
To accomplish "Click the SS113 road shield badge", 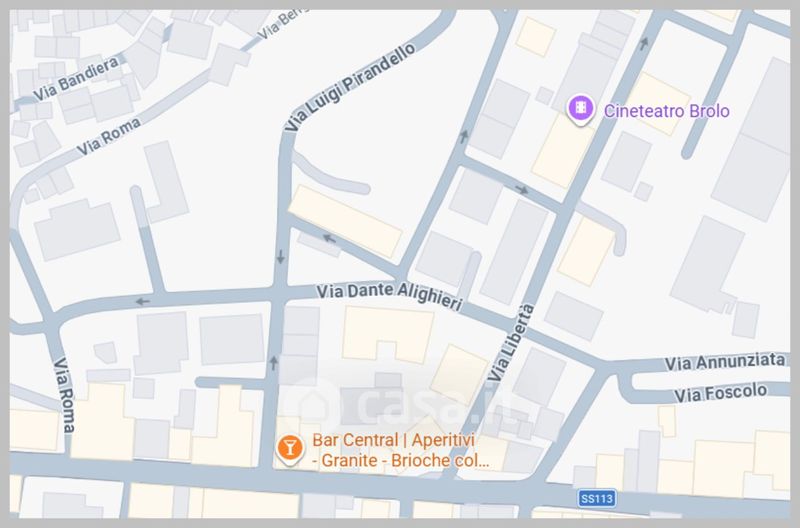I will click(596, 498).
